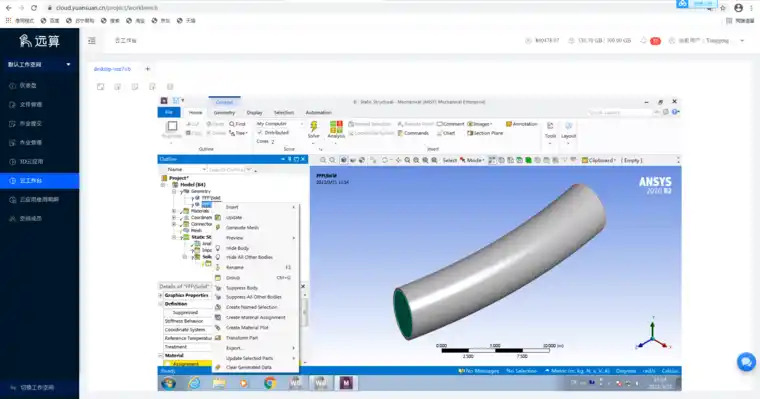Reload the browser page
Viewport: 760px width, 399px height.
[x=33, y=8]
